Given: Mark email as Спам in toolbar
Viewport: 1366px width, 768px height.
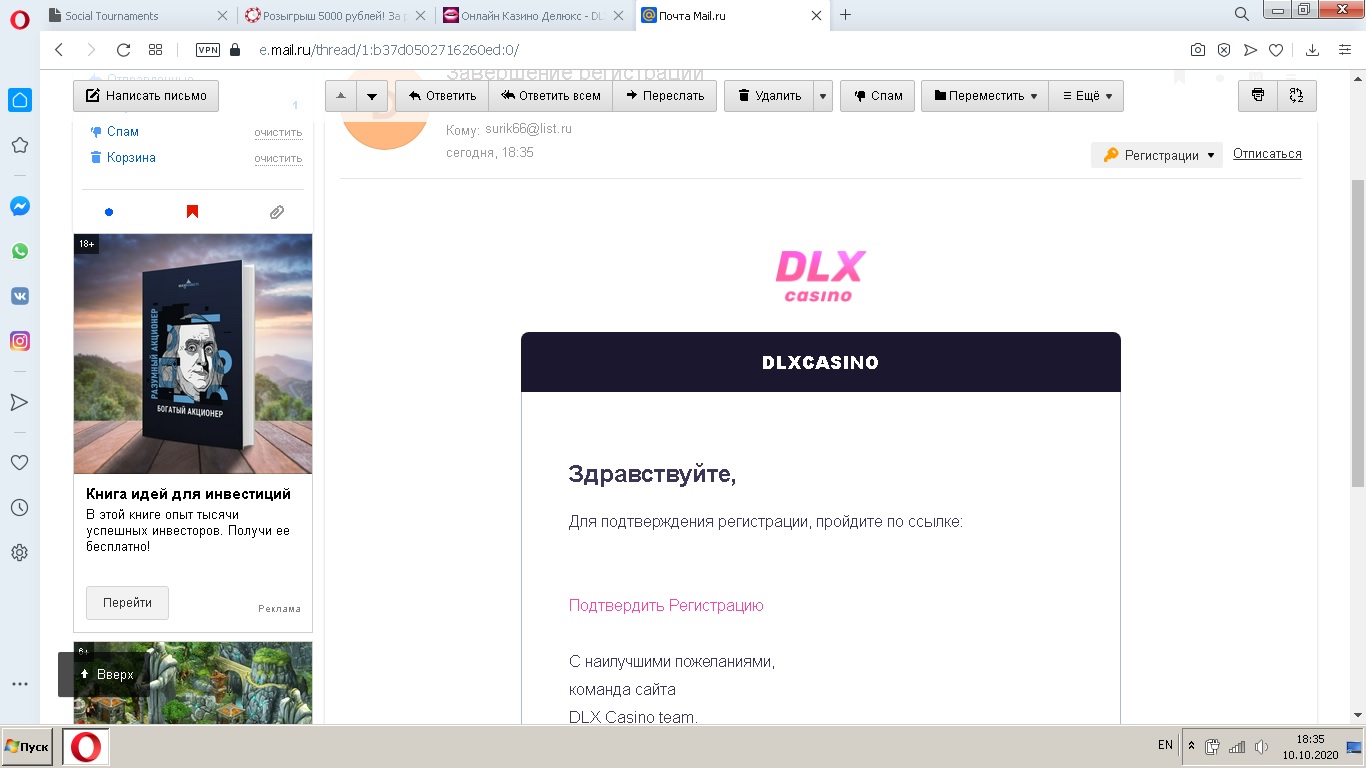Looking at the screenshot, I should 878,96.
